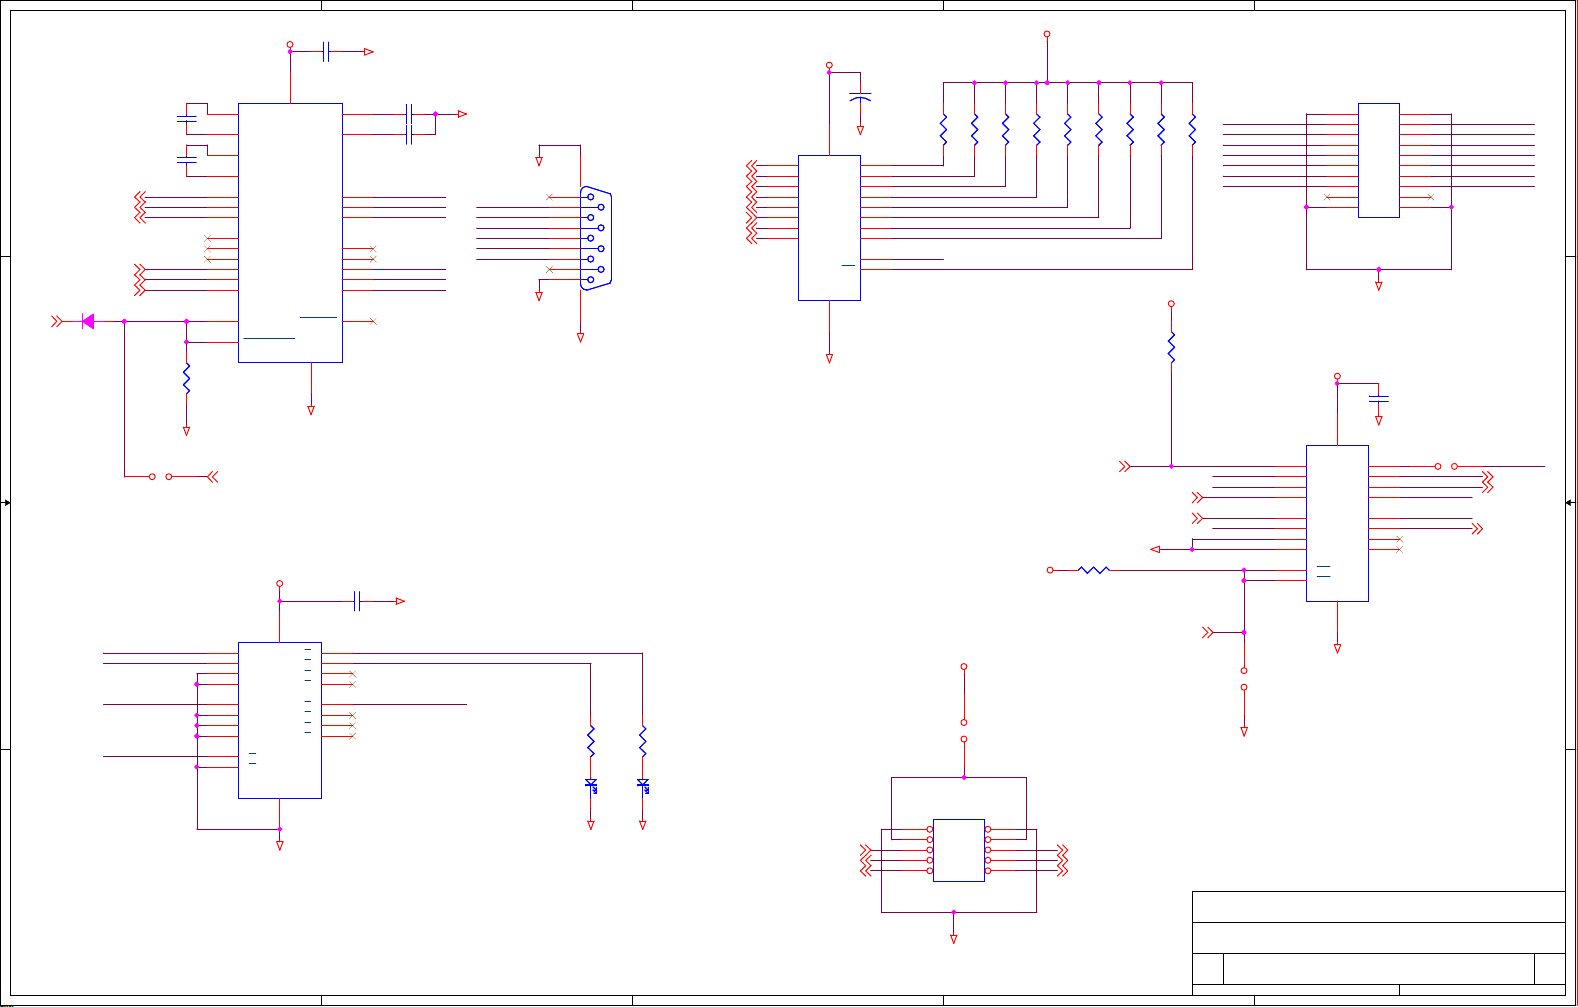Viewport: 1578px width, 1007px height.
Task: Select the IC feeding the nine-resistor pull-up row
Action: point(829,228)
